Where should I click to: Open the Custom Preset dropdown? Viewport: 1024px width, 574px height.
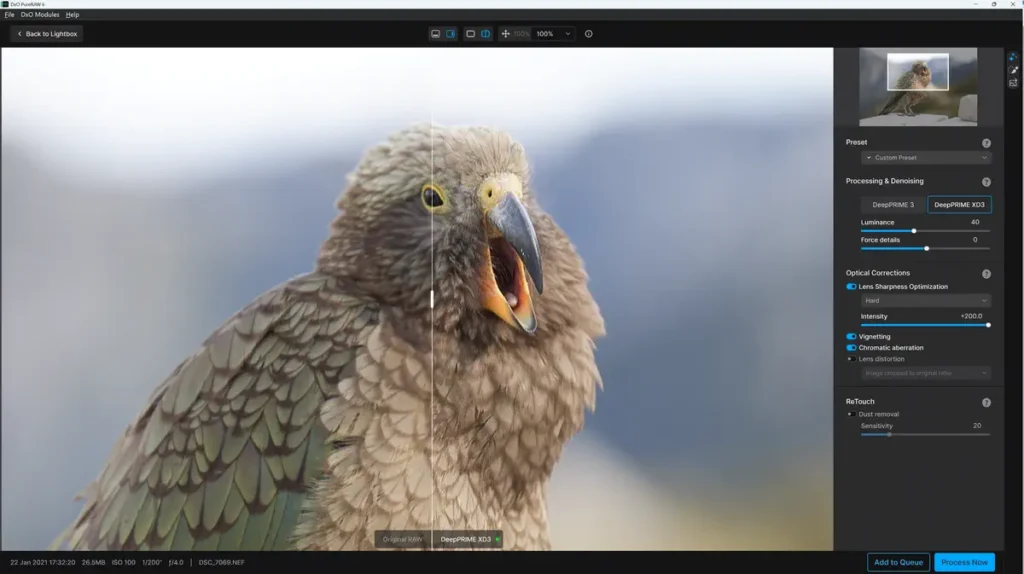pos(926,158)
